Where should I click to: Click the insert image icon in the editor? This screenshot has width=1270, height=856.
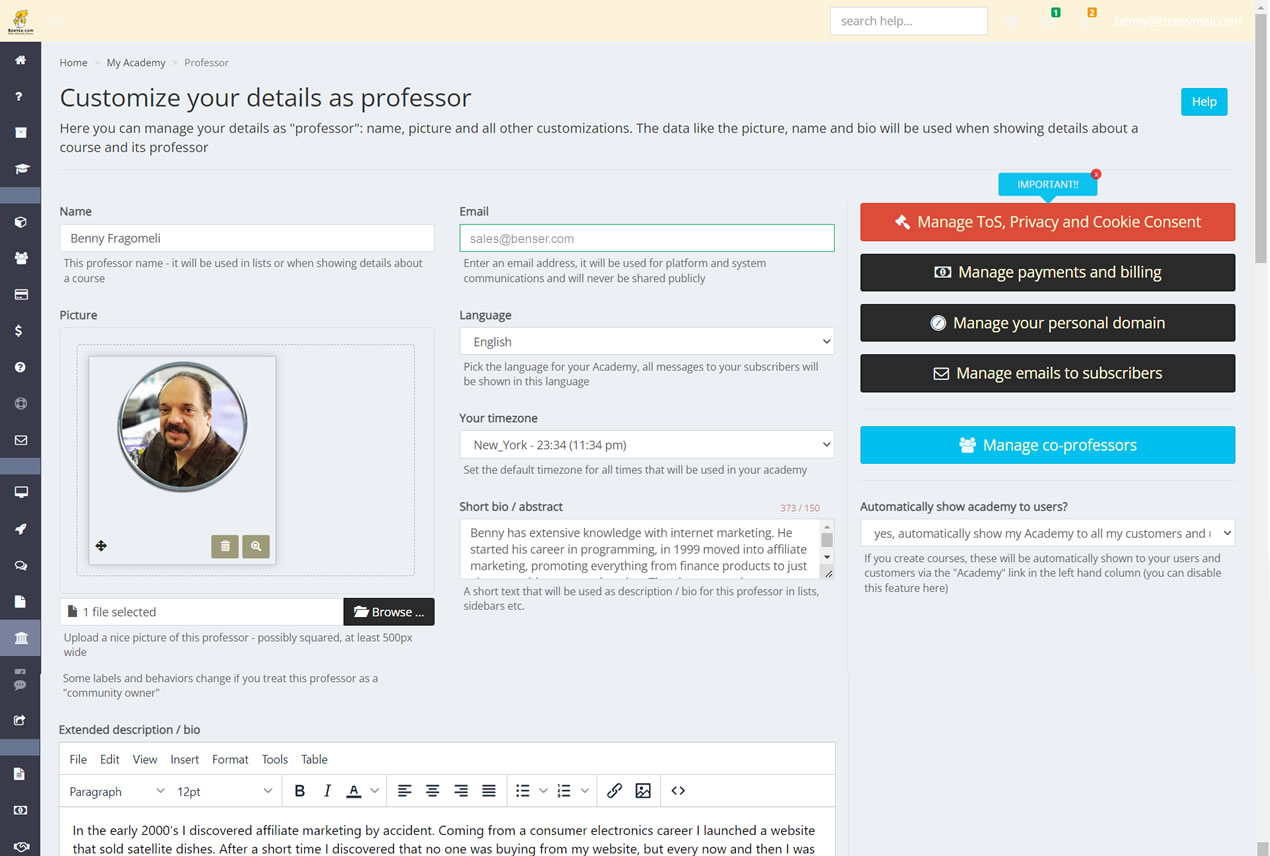pyautogui.click(x=643, y=791)
